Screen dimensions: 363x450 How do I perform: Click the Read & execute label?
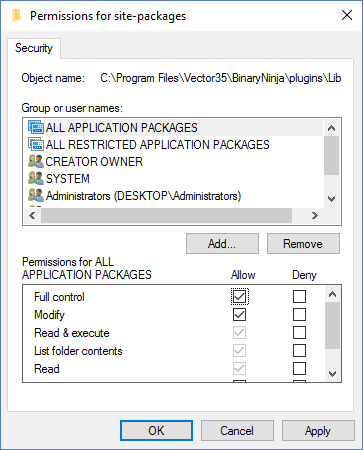[72, 333]
